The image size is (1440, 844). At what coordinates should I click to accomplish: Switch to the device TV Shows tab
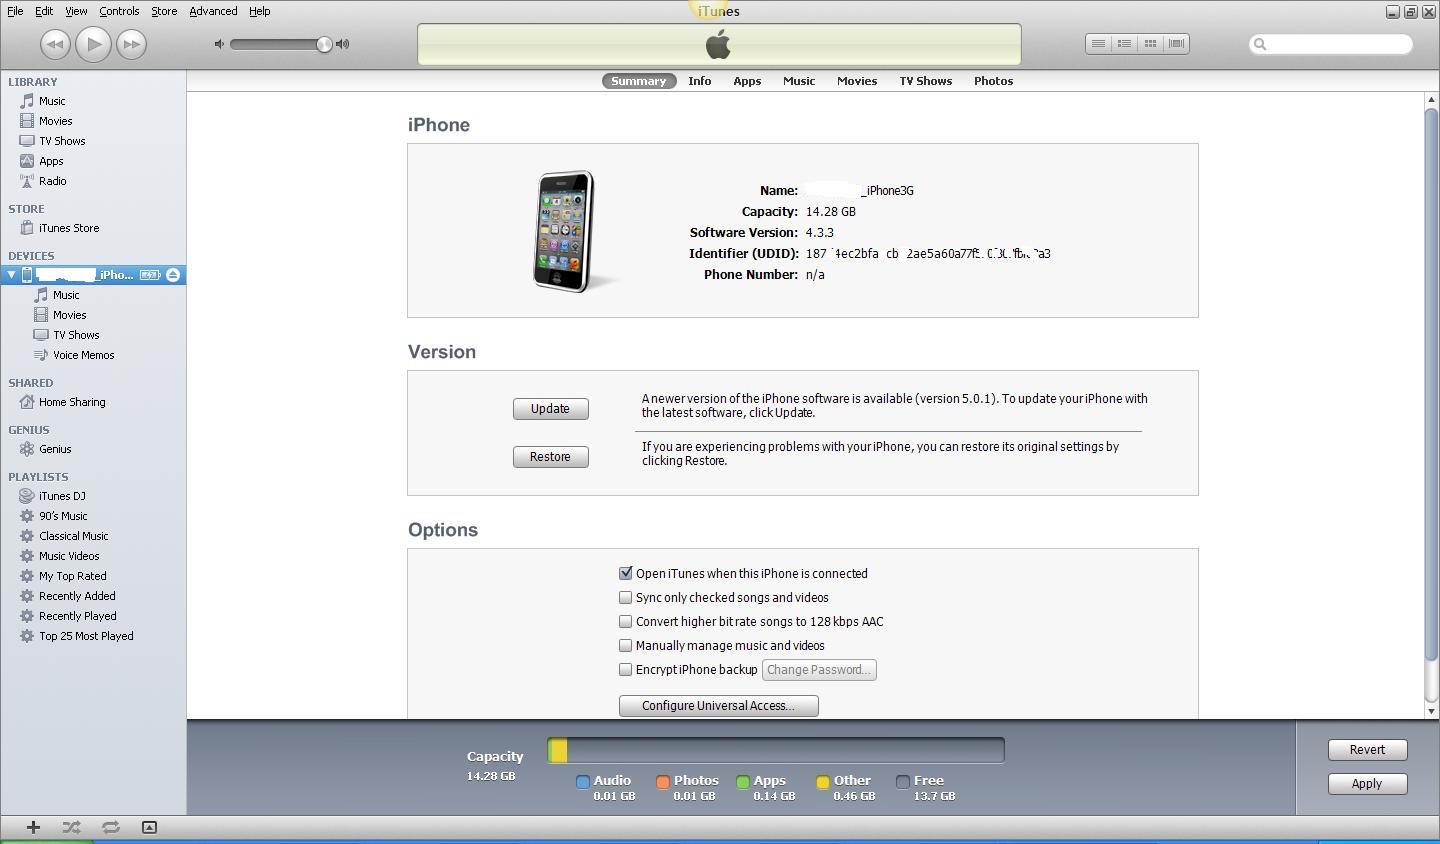[926, 81]
